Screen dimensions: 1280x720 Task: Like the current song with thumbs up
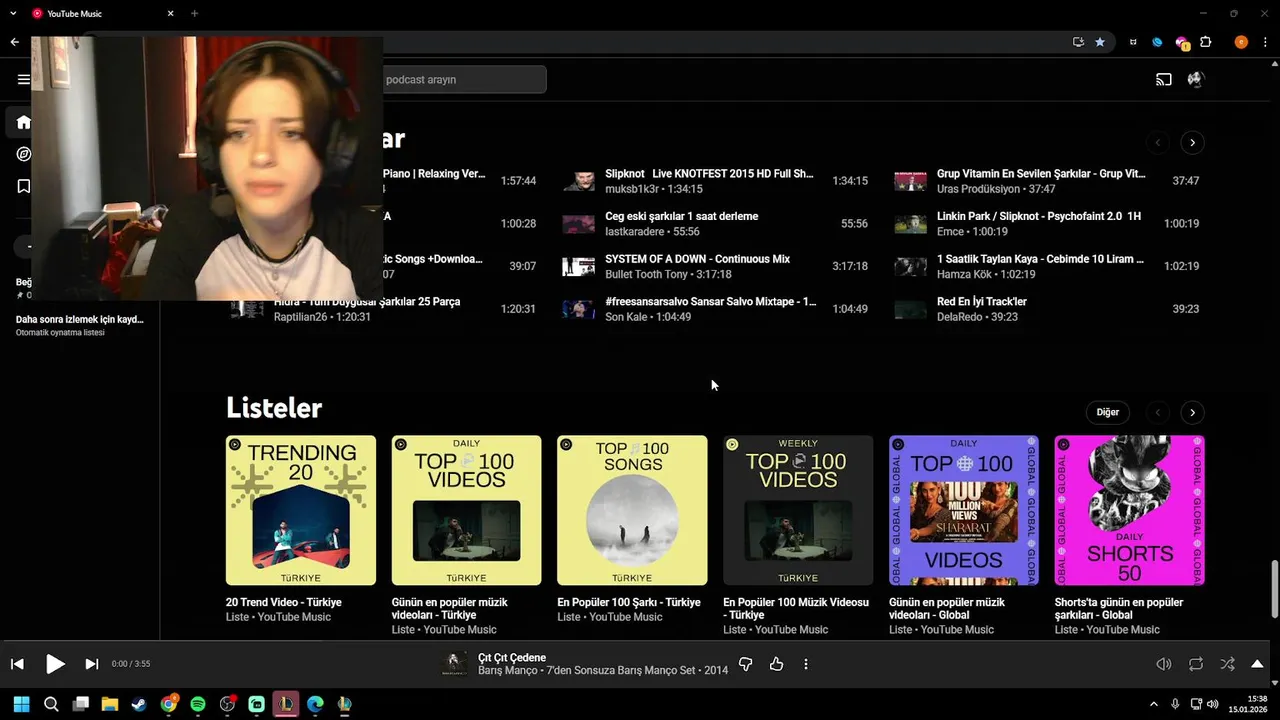pyautogui.click(x=776, y=664)
